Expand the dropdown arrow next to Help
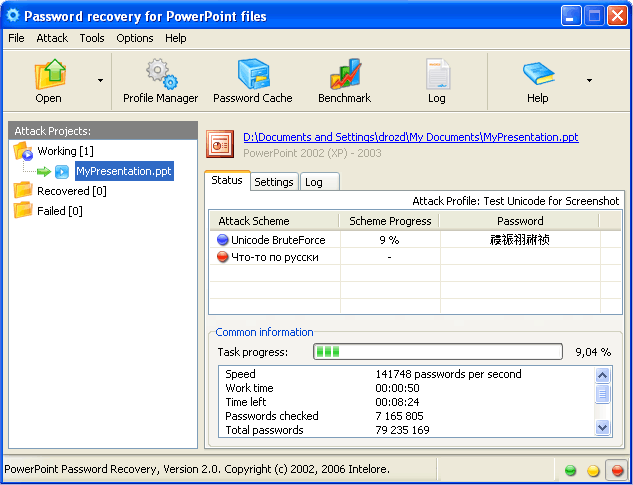The width and height of the screenshot is (633, 485). [x=589, y=80]
